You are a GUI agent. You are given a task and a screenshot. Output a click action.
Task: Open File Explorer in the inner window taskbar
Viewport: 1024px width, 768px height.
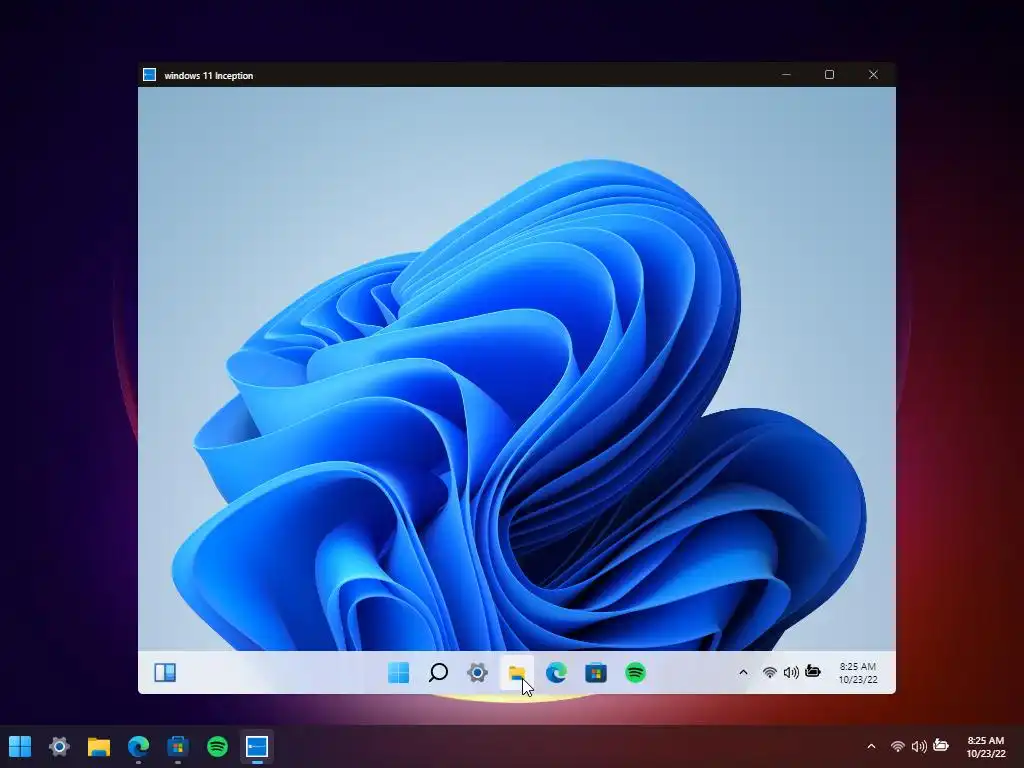click(517, 673)
